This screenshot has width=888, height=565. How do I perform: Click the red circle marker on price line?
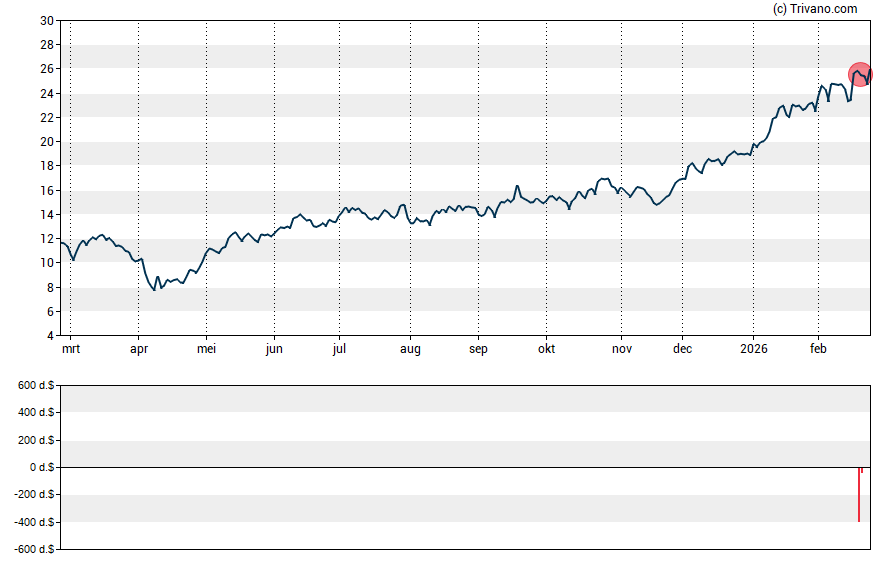click(860, 74)
